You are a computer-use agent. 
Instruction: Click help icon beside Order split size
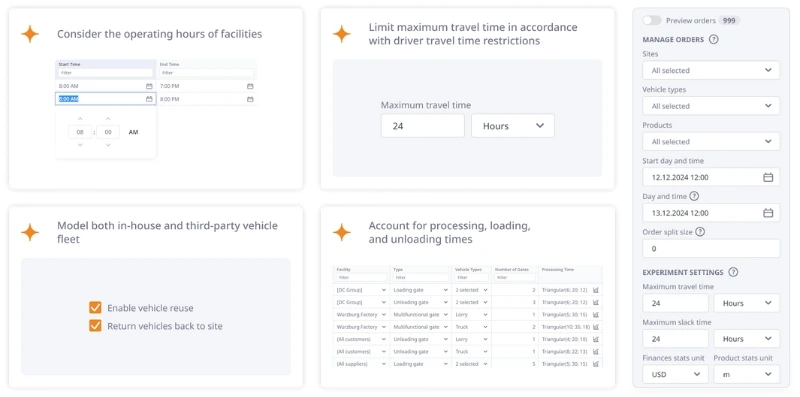(x=700, y=232)
